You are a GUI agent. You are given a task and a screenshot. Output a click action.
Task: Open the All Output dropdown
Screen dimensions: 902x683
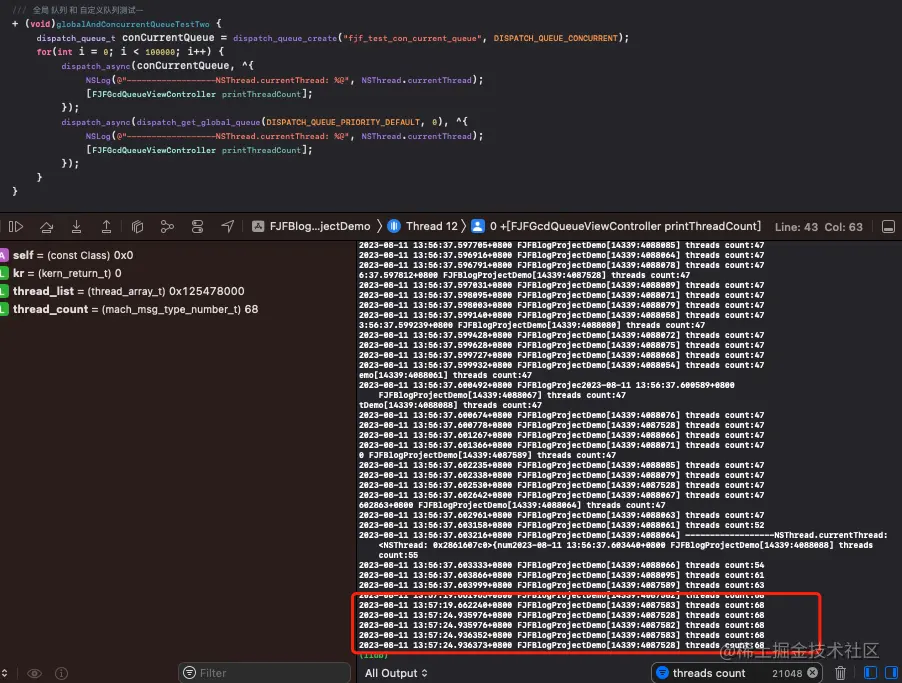[396, 673]
